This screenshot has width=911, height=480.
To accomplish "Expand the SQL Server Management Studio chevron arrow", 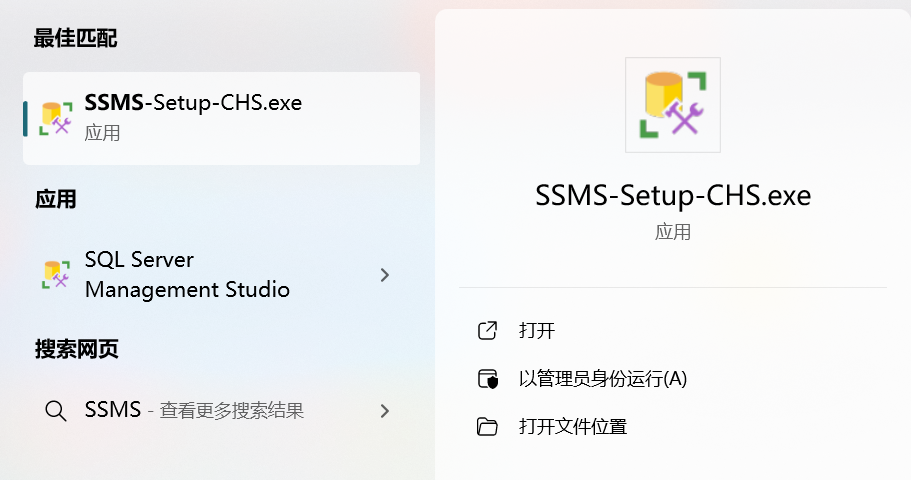I will [x=385, y=275].
